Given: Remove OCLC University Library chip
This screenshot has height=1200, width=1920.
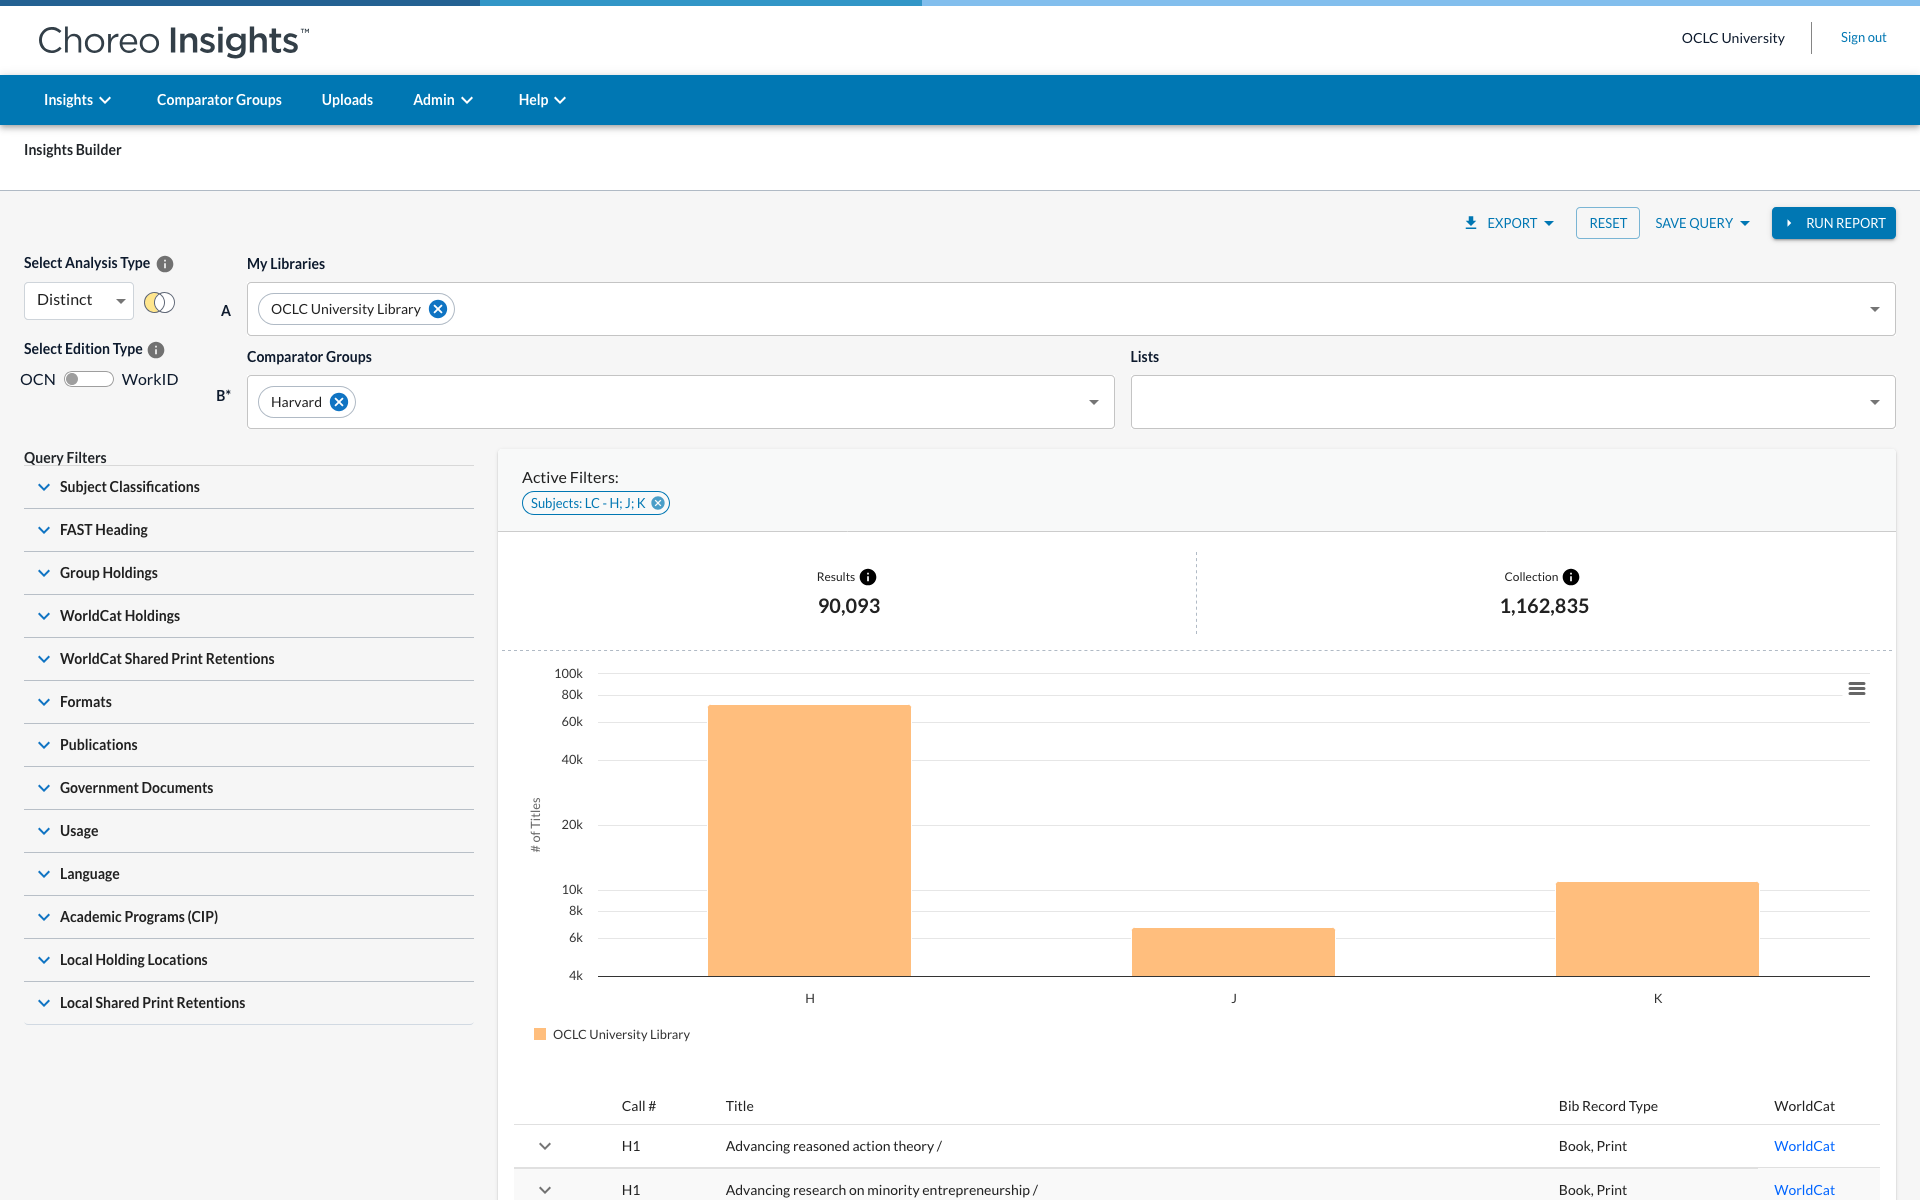Looking at the screenshot, I should (x=438, y=309).
